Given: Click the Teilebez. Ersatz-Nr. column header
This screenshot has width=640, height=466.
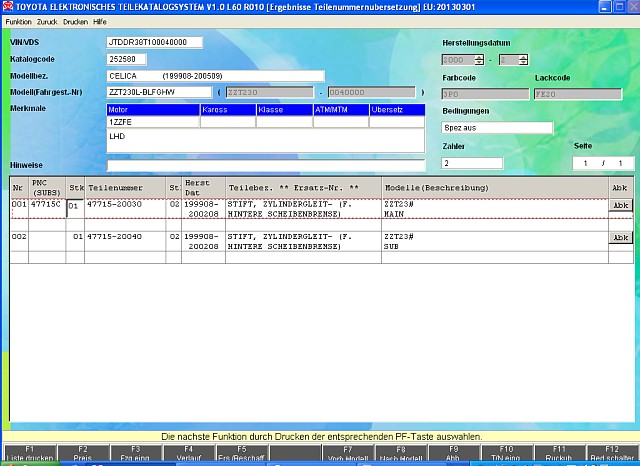Looking at the screenshot, I should tap(303, 188).
